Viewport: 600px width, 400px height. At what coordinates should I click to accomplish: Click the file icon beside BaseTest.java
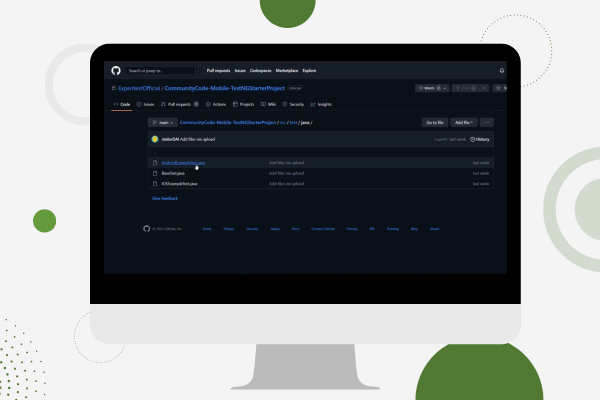tap(155, 173)
